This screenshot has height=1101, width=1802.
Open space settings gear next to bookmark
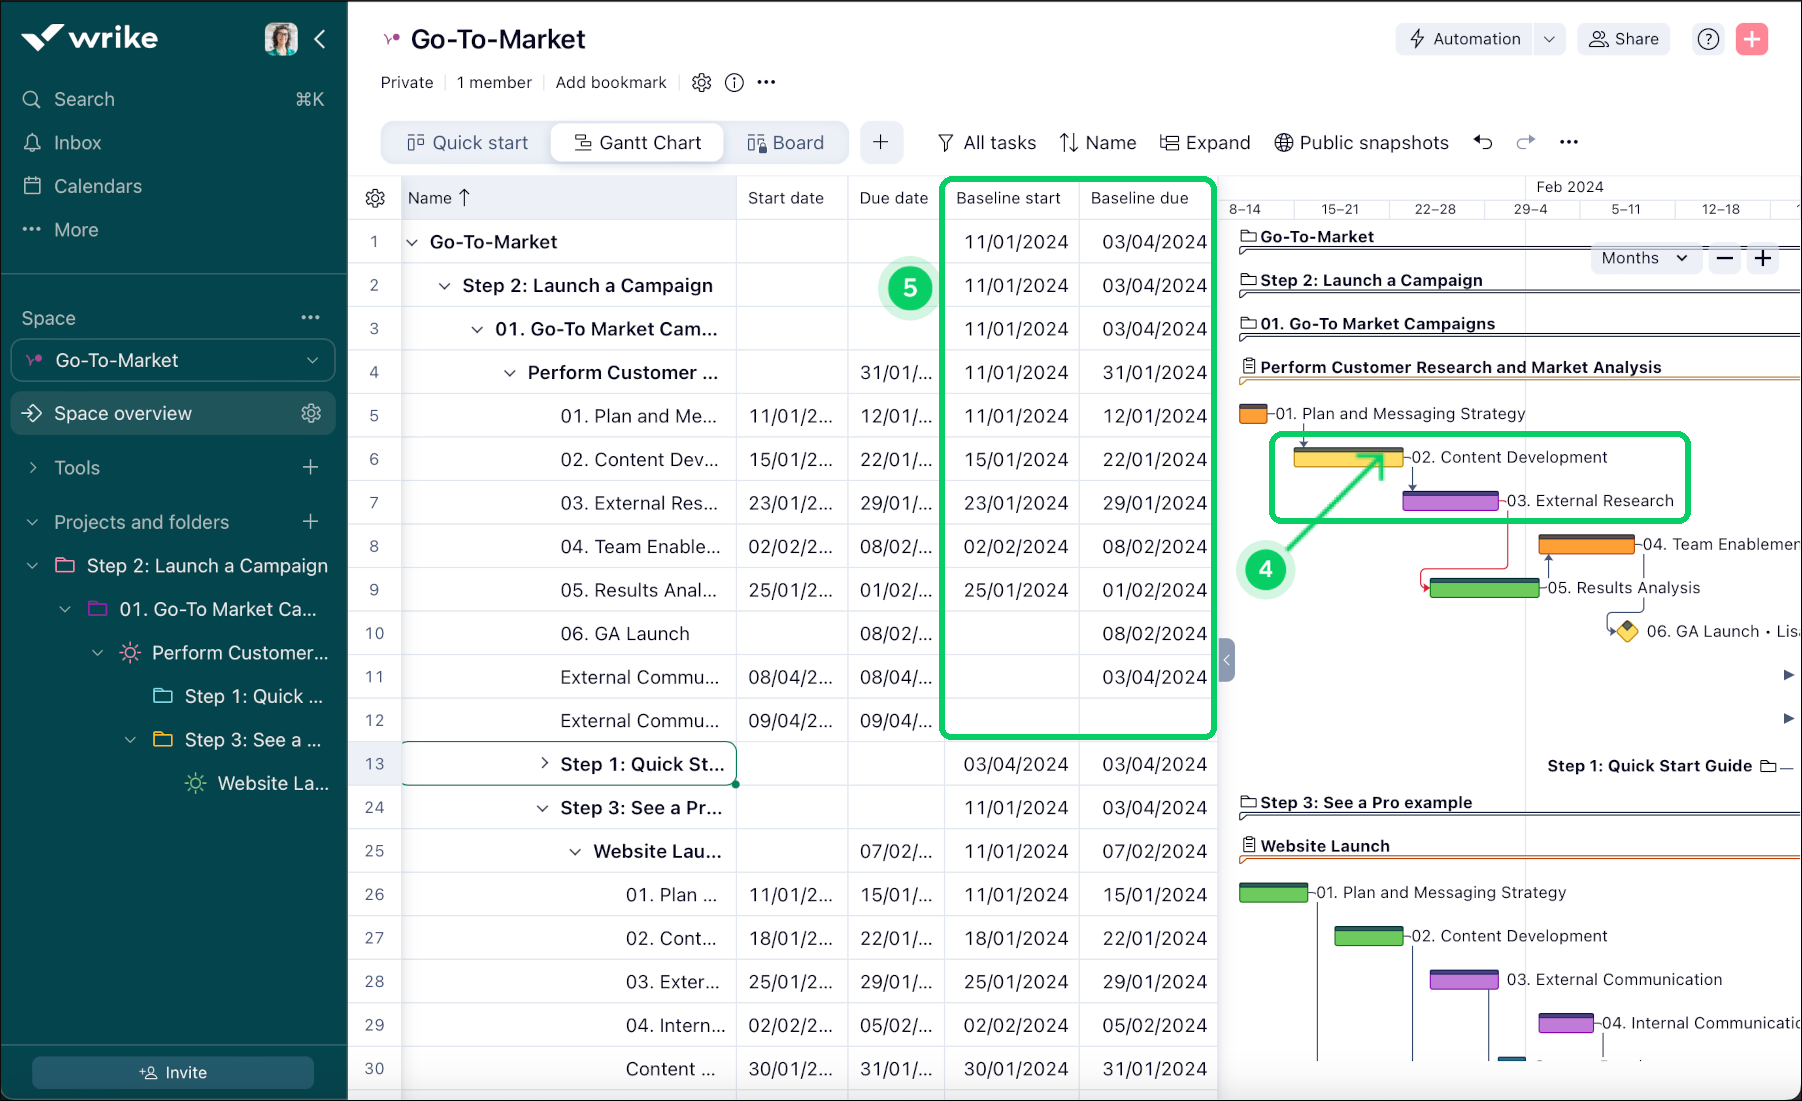point(701,83)
